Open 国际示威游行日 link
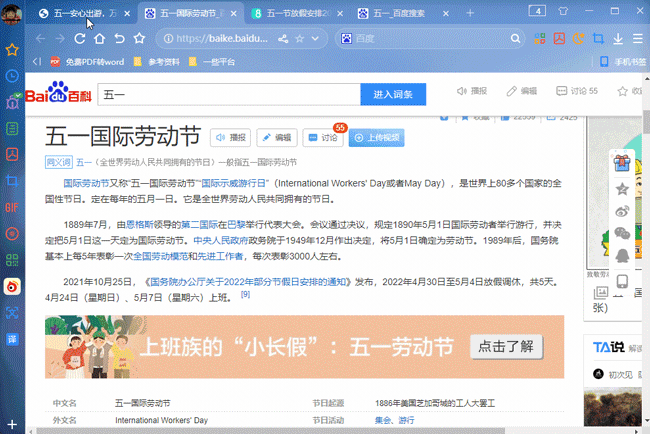 pos(233,183)
